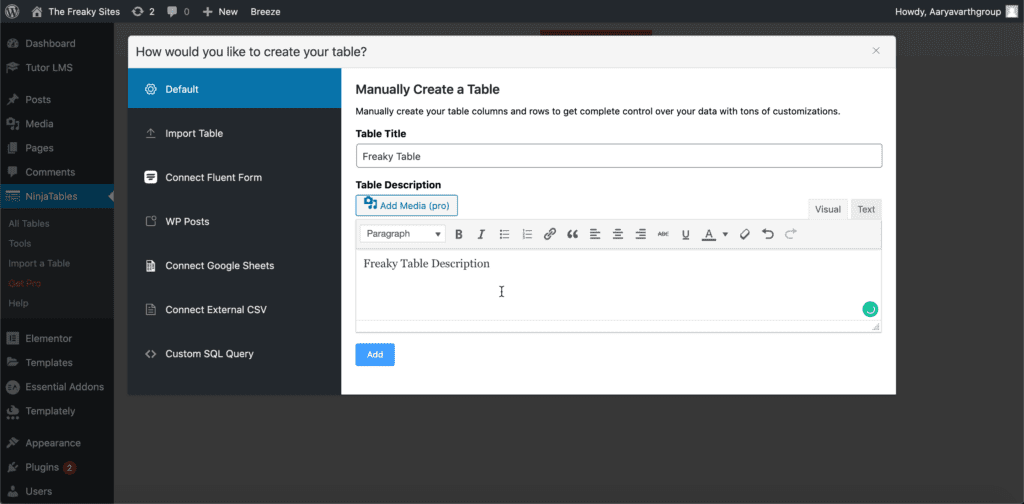Close the create table dialog
1024x504 pixels.
click(x=876, y=51)
